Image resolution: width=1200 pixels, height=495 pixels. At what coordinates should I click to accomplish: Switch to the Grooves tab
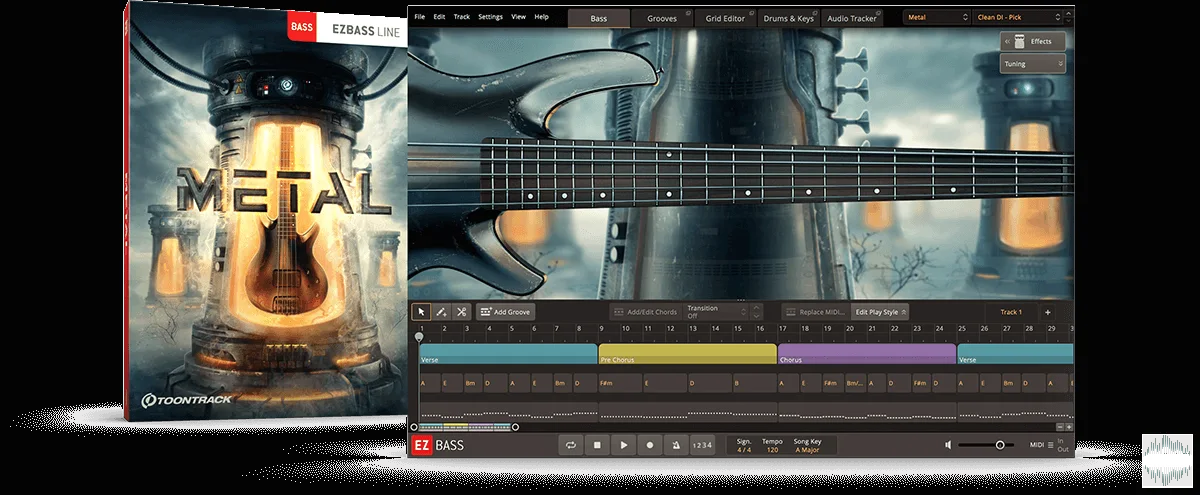point(661,18)
